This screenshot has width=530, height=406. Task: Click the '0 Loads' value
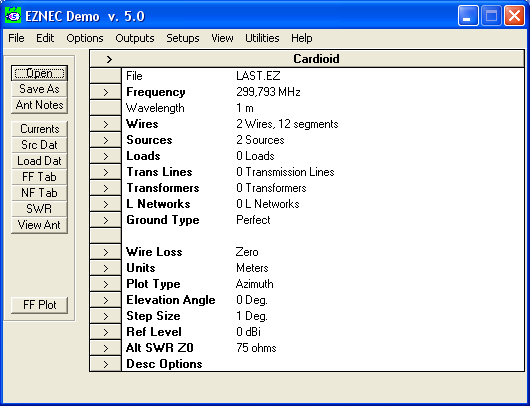pos(255,156)
